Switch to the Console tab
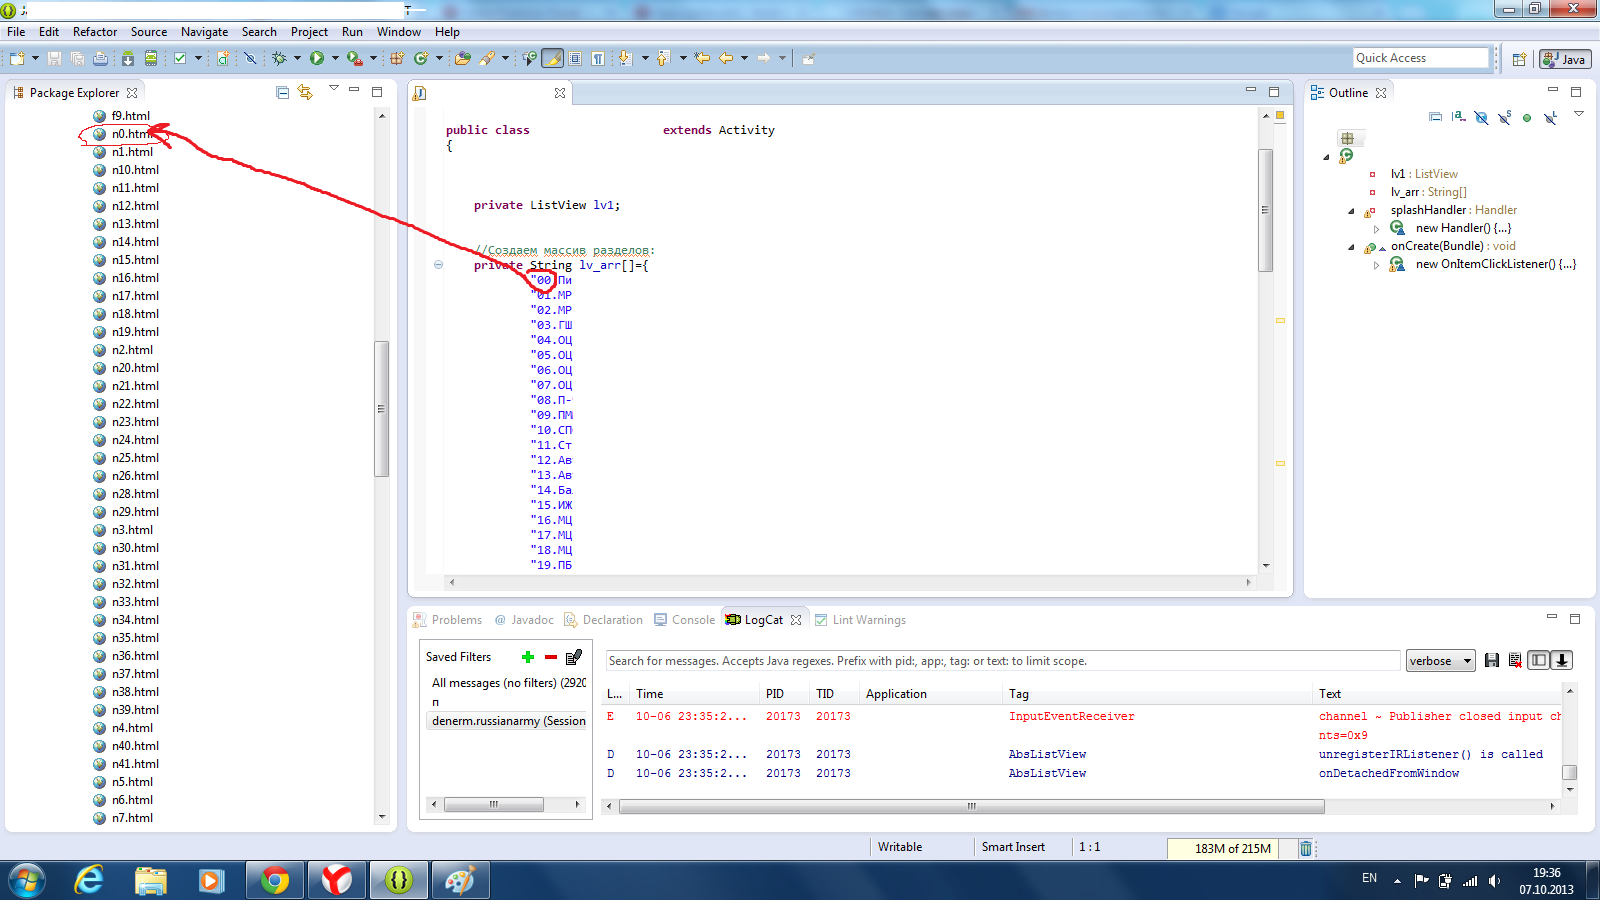1600x900 pixels. tap(685, 620)
